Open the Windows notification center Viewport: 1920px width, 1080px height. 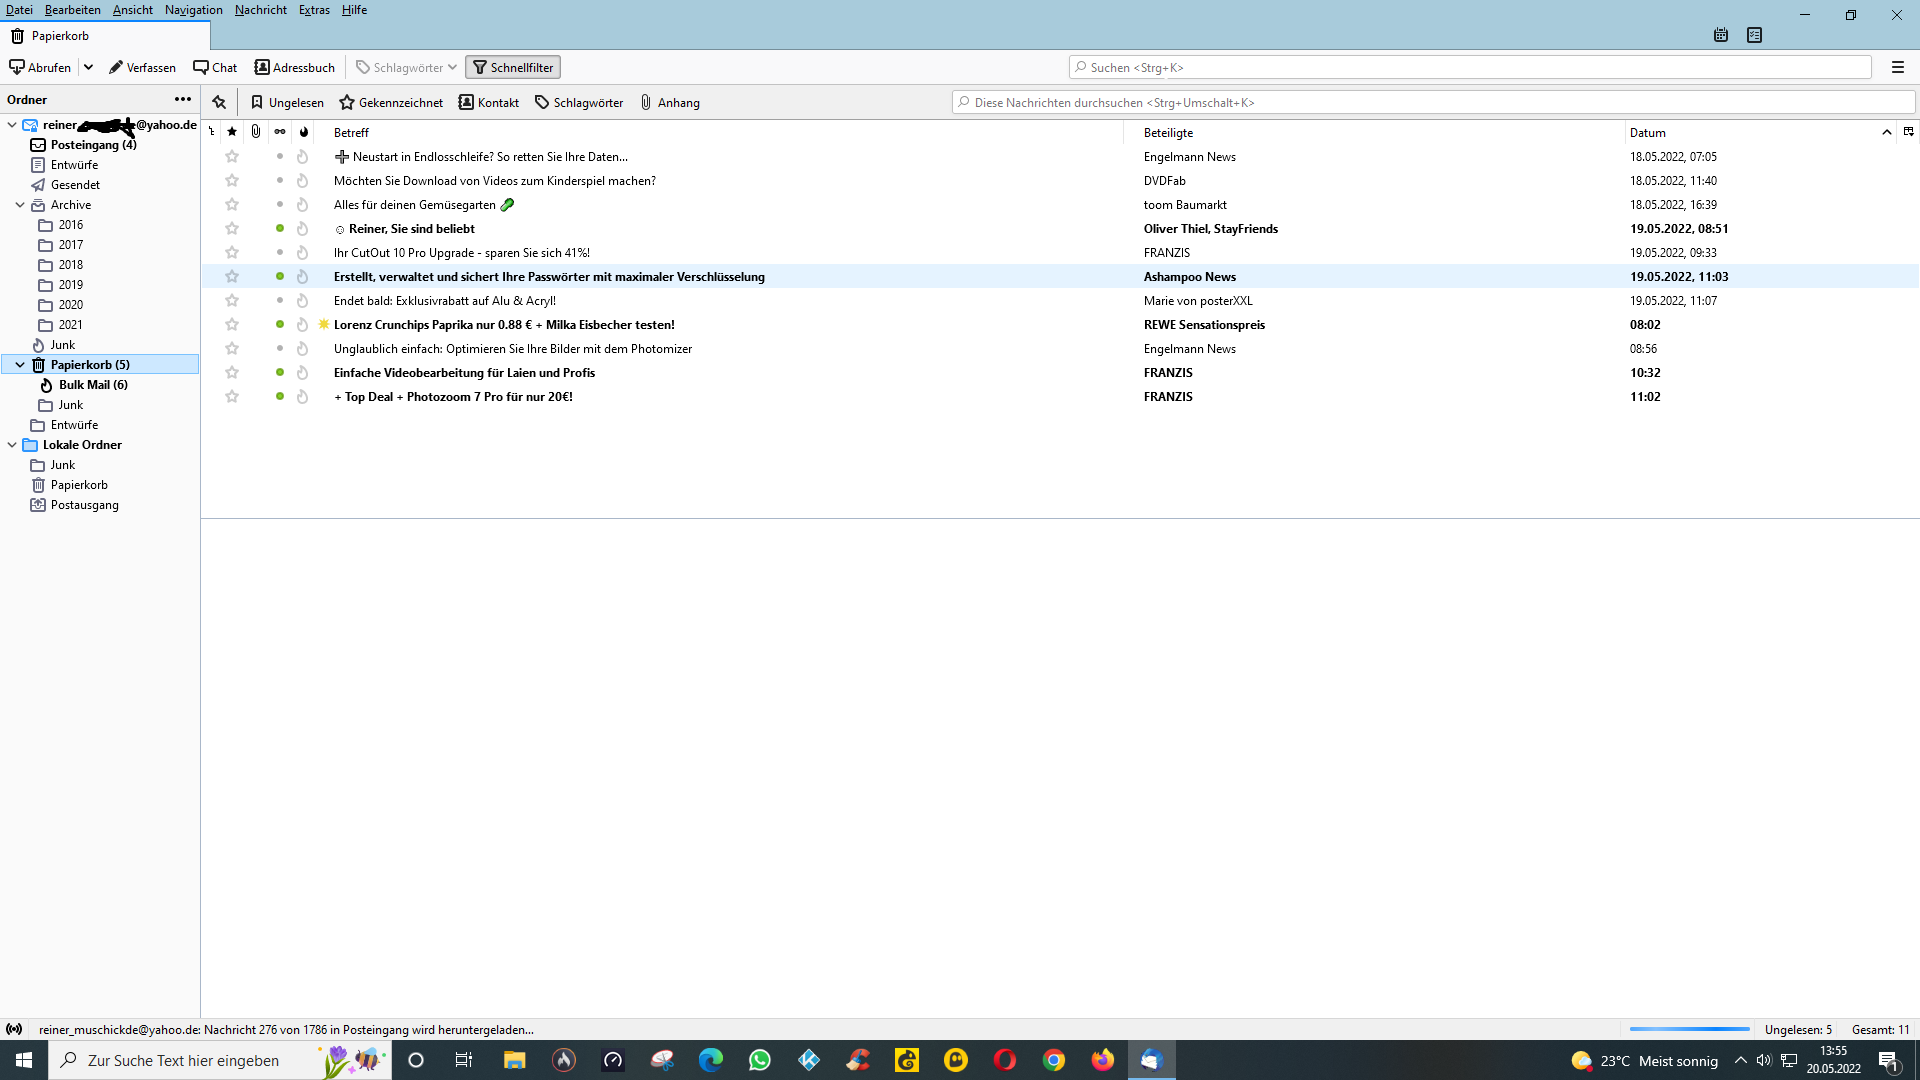pos(1889,1060)
